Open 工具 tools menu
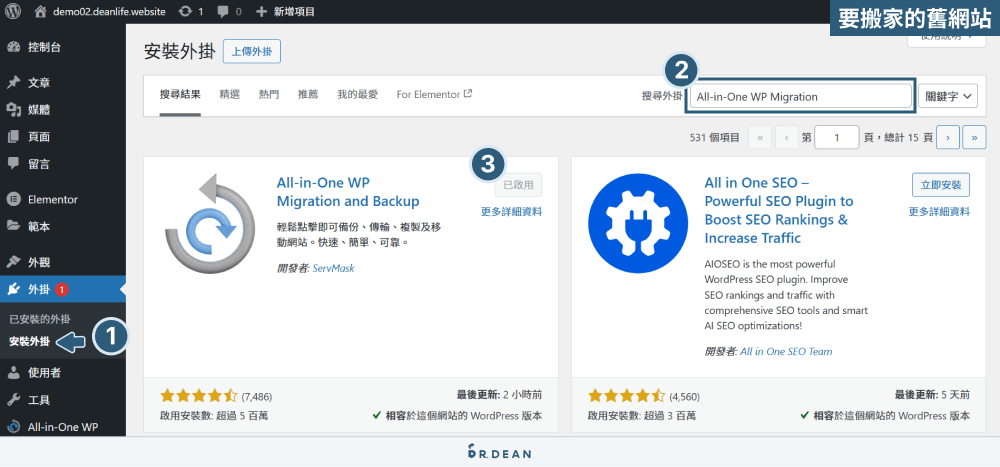The width and height of the screenshot is (1000, 467). click(x=62, y=400)
